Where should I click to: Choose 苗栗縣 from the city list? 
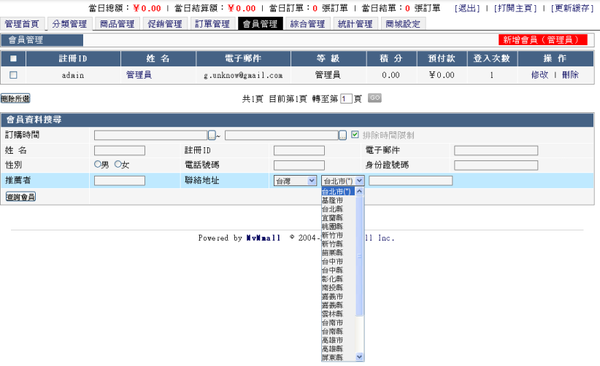coord(332,253)
